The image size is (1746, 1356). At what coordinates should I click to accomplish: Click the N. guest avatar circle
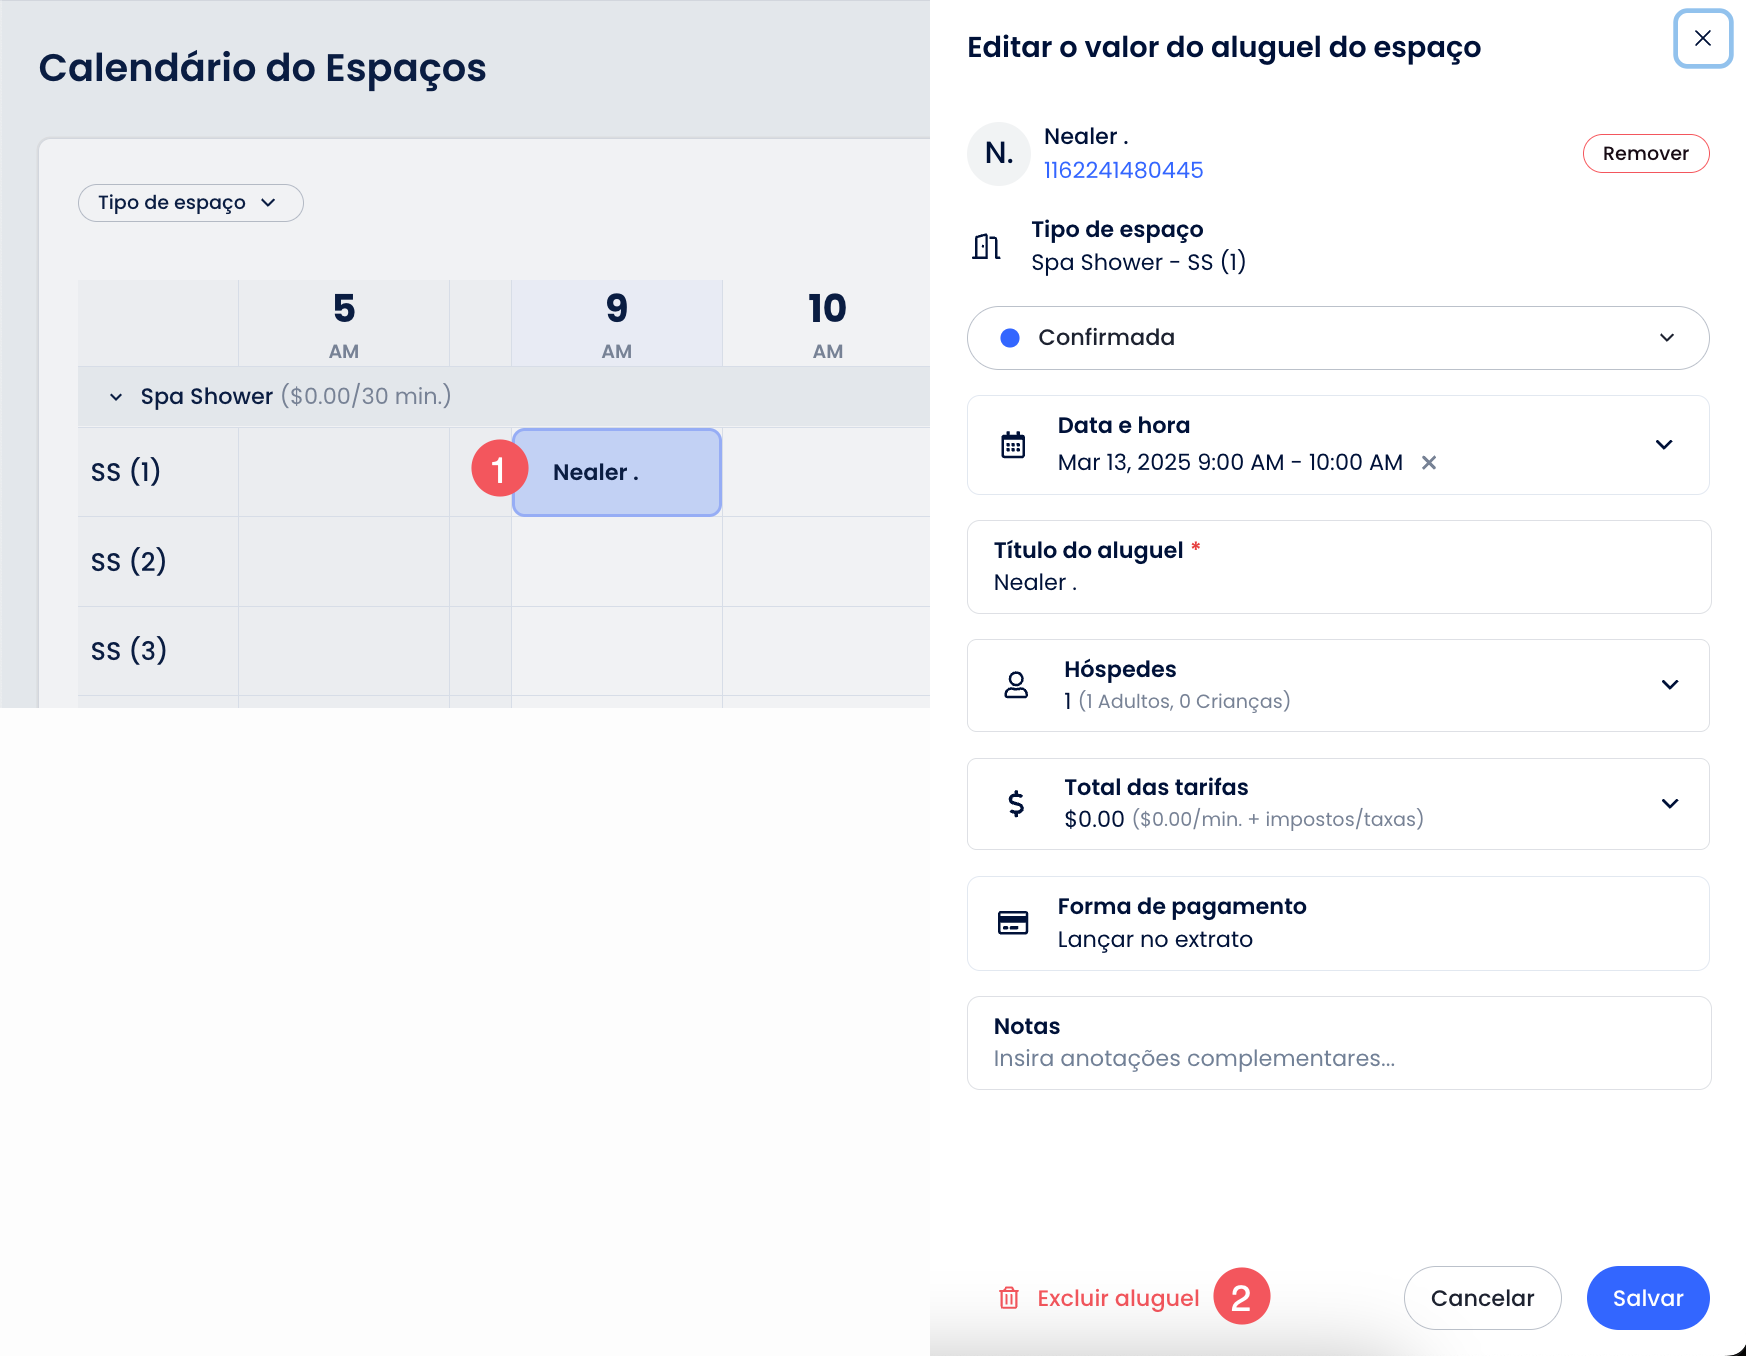coord(998,153)
